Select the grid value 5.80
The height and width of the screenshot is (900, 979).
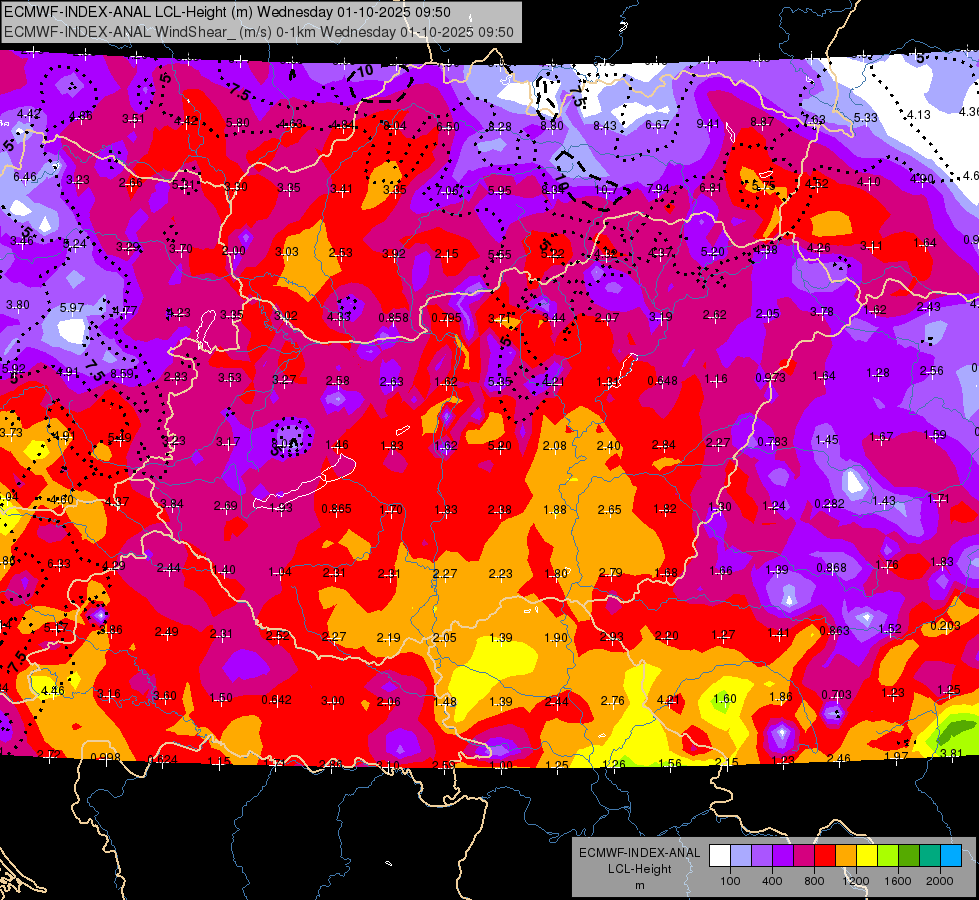point(237,123)
